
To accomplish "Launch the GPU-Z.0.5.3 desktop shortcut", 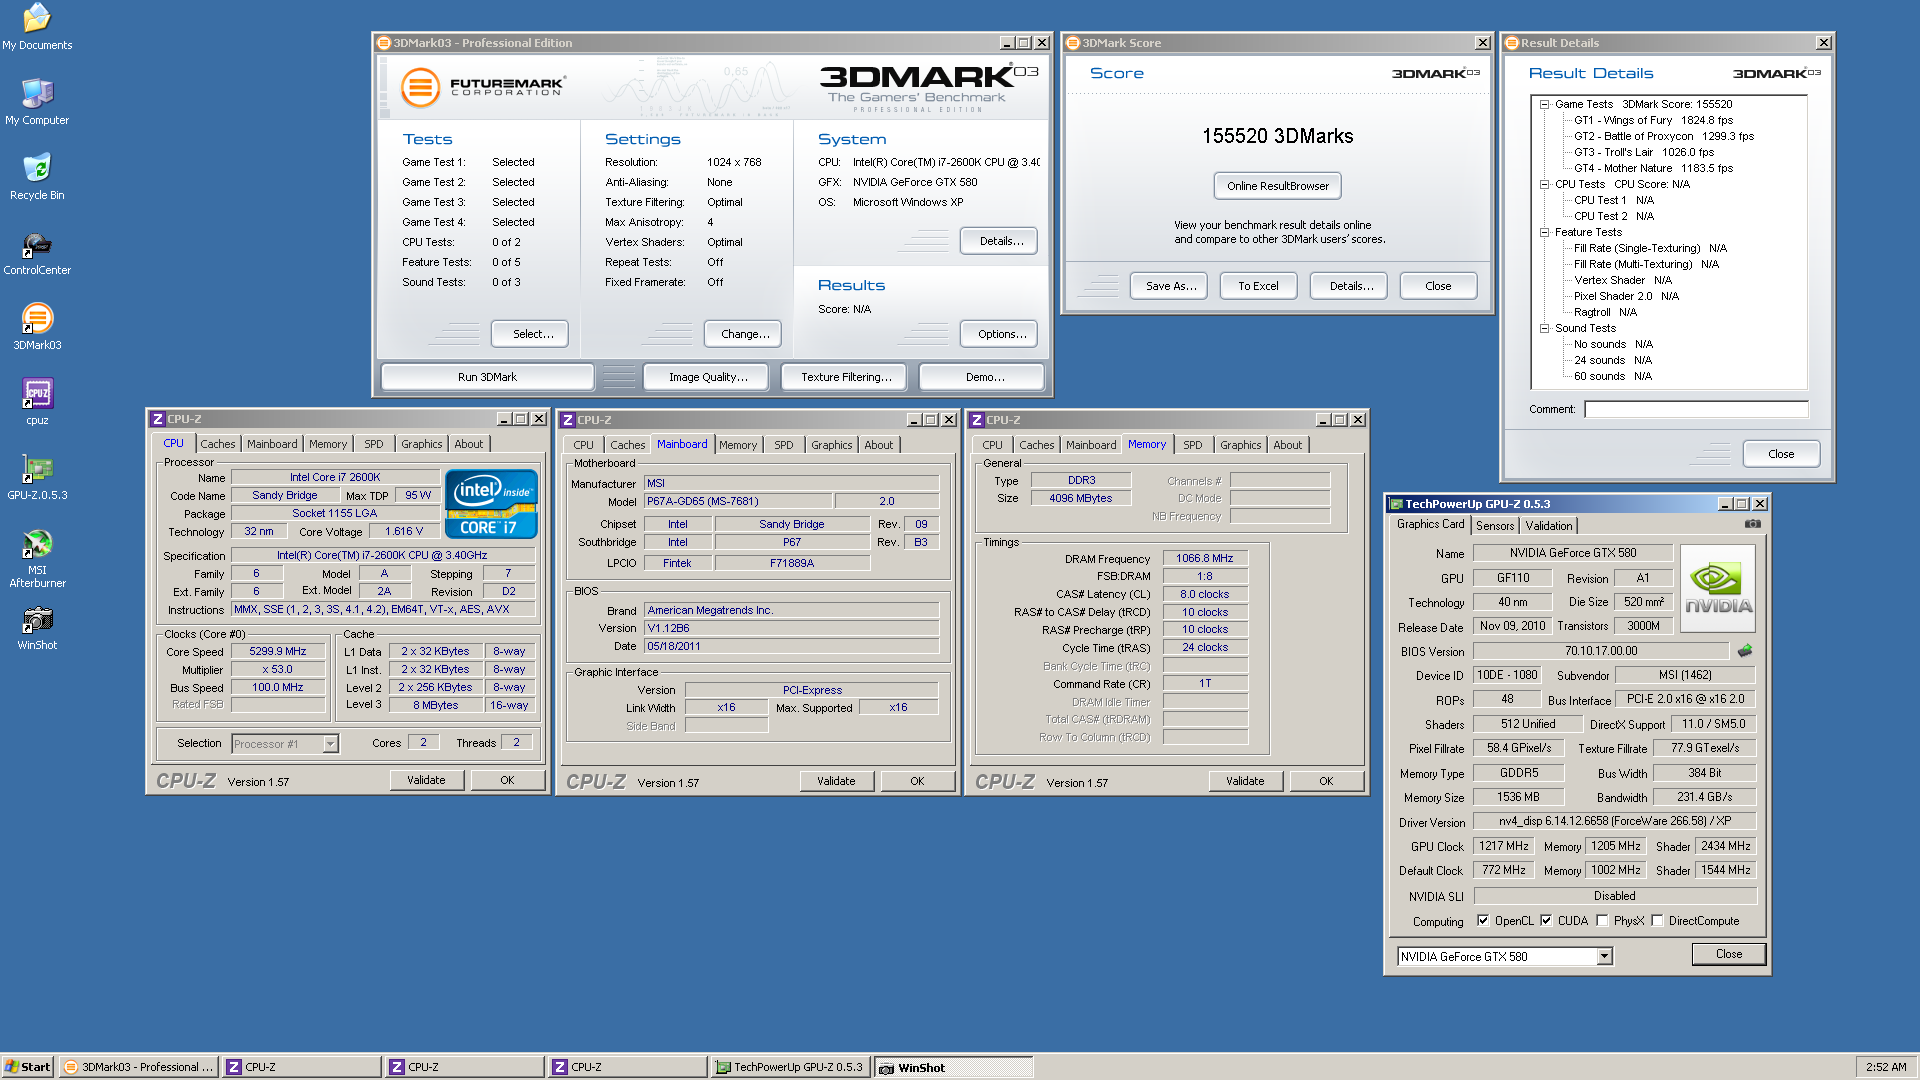I will click(x=37, y=477).
